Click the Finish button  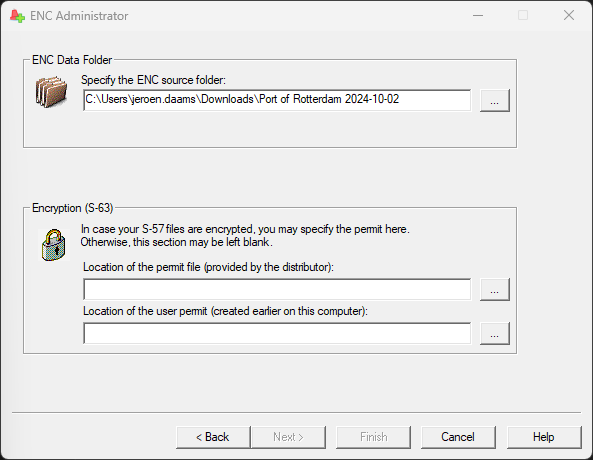coord(373,437)
